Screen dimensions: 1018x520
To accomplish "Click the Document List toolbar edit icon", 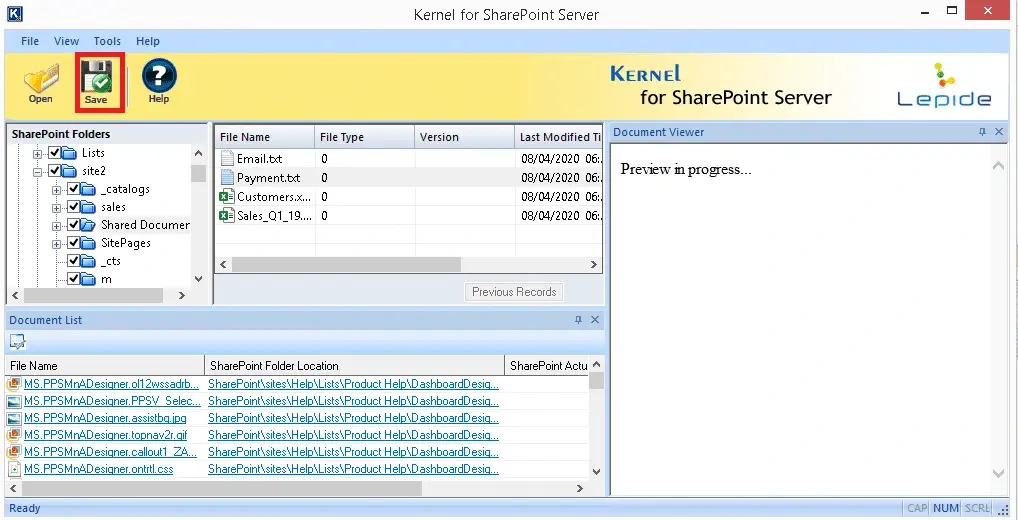I will [17, 341].
